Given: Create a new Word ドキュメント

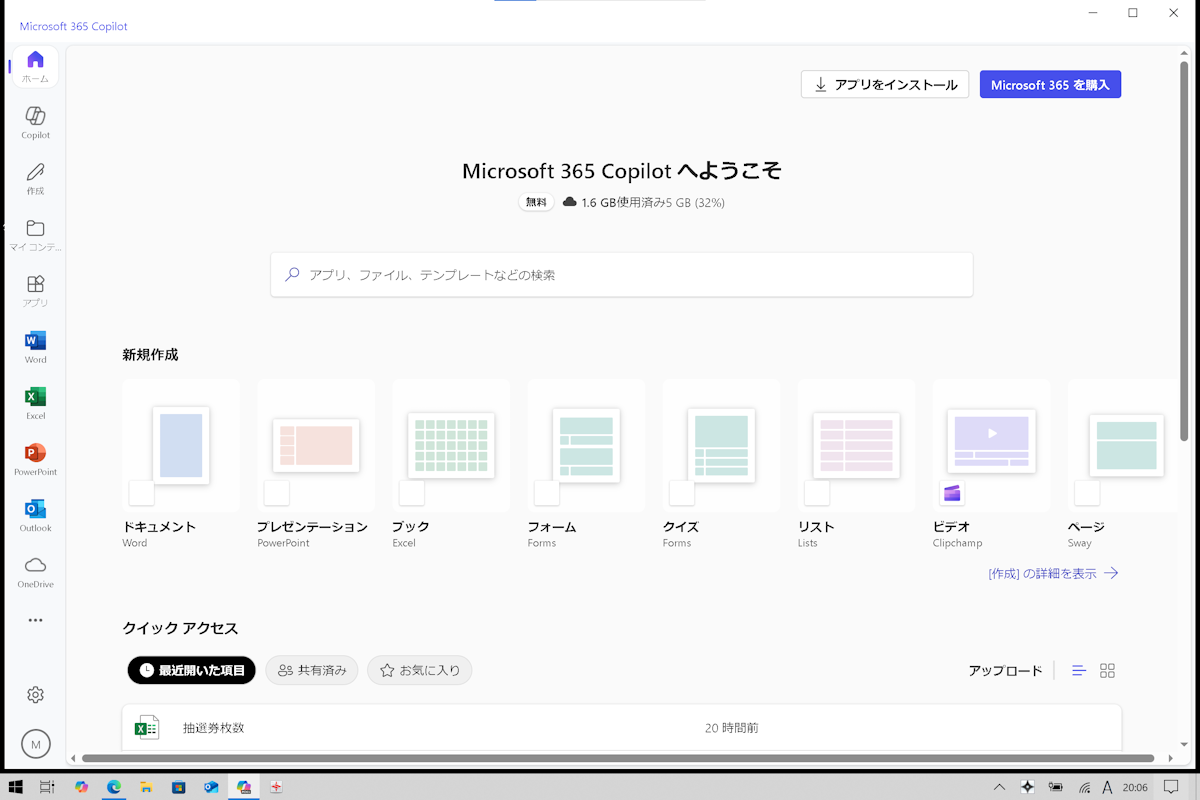Looking at the screenshot, I should pyautogui.click(x=181, y=464).
